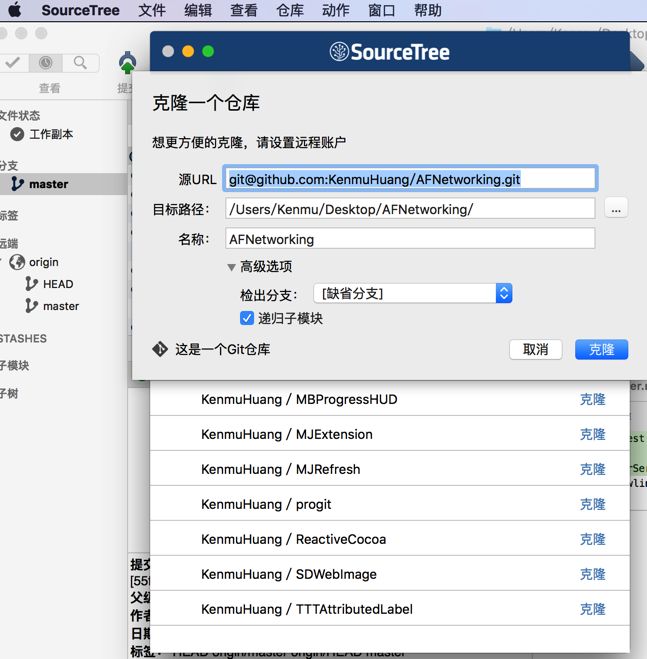This screenshot has height=659, width=647.
Task: Click the 源URL input field
Action: 410,179
